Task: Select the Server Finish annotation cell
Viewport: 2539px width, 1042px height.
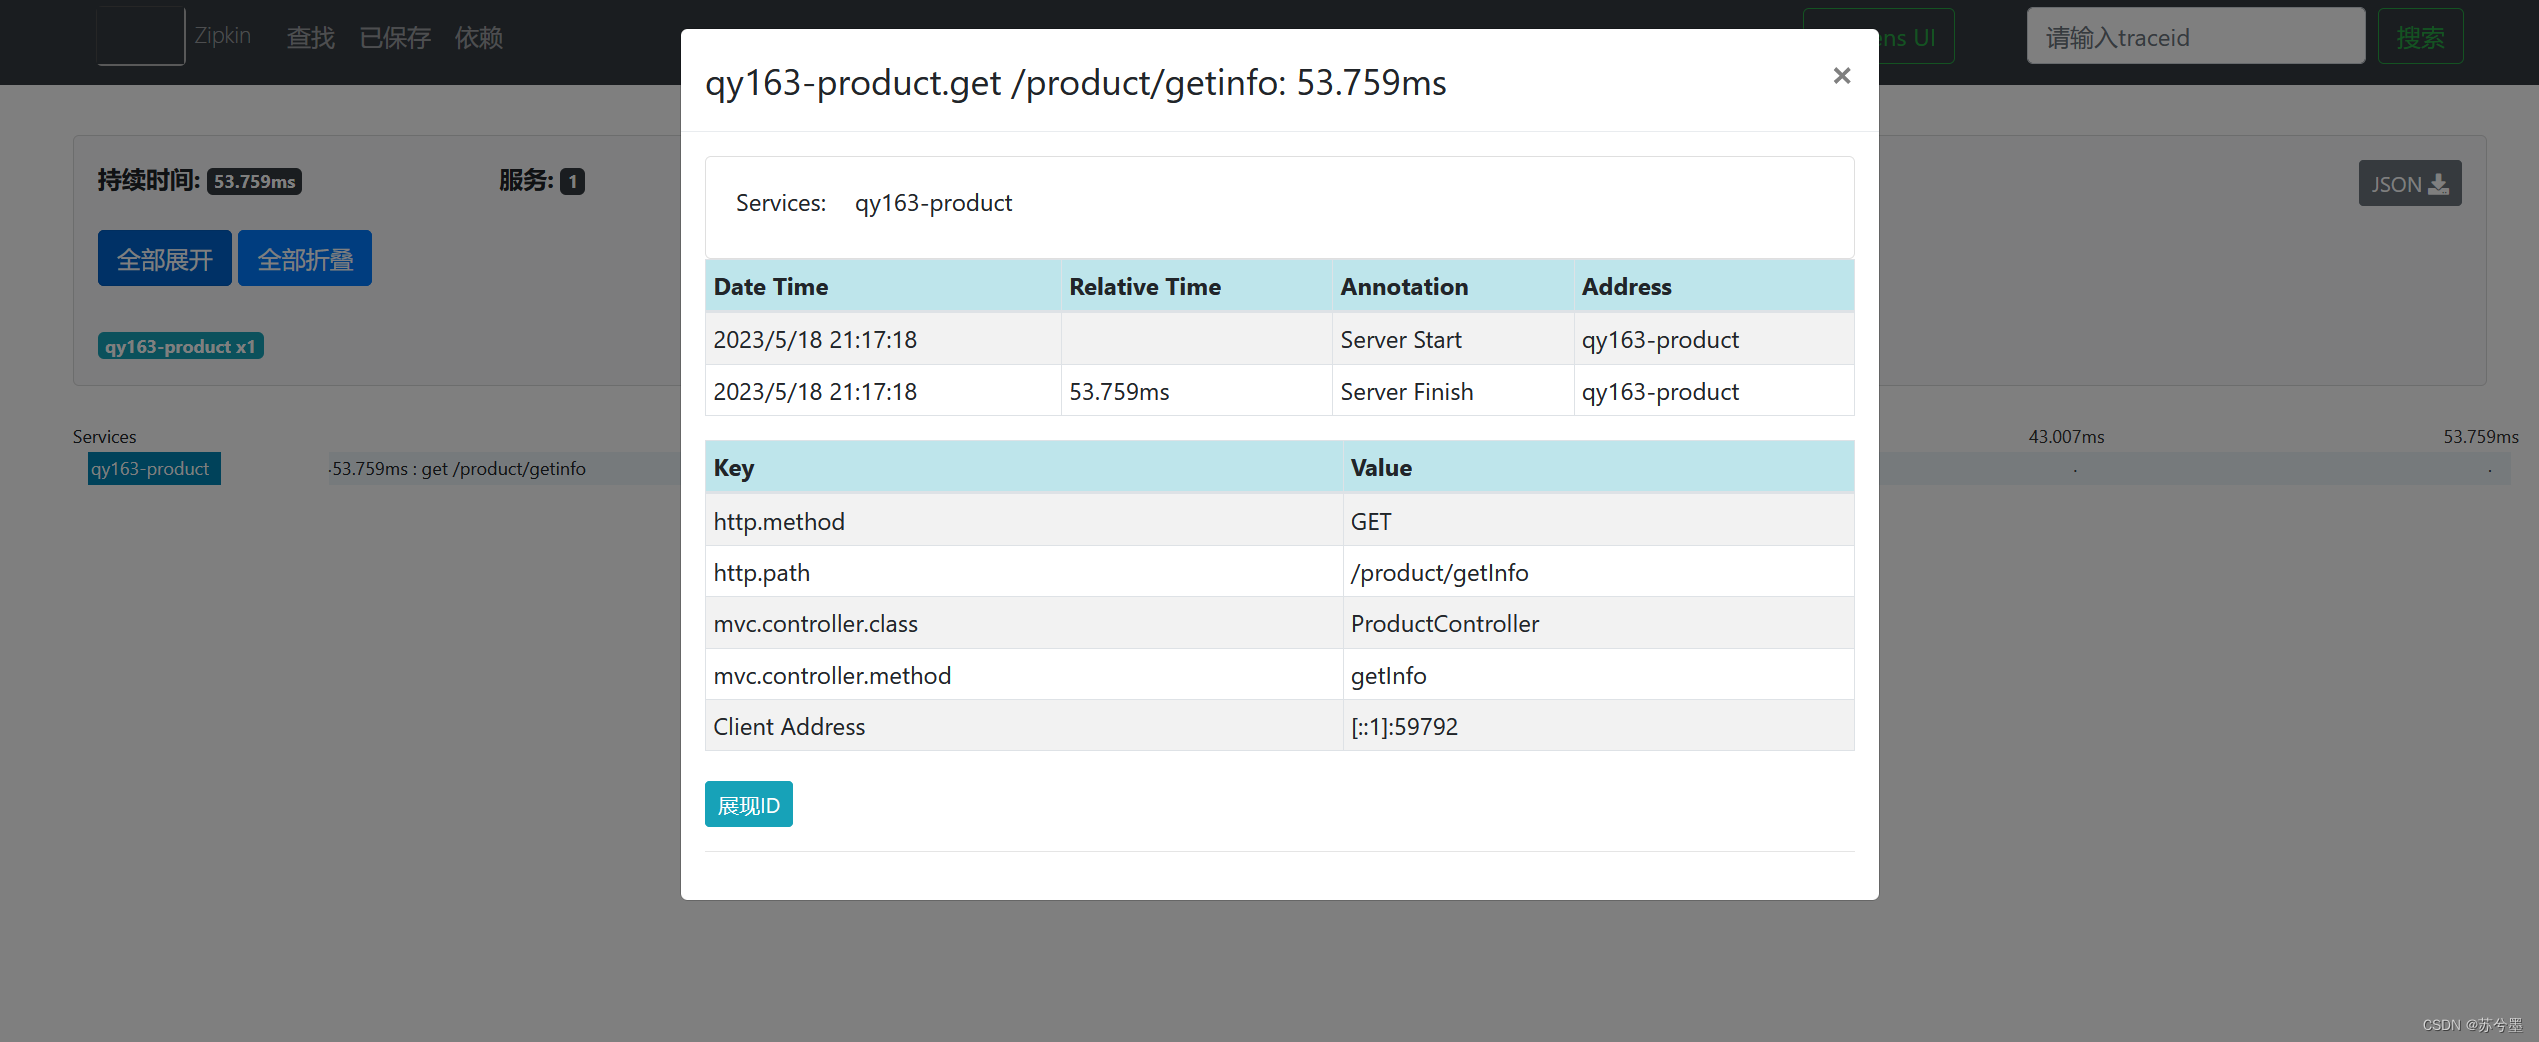Action: coord(1452,391)
